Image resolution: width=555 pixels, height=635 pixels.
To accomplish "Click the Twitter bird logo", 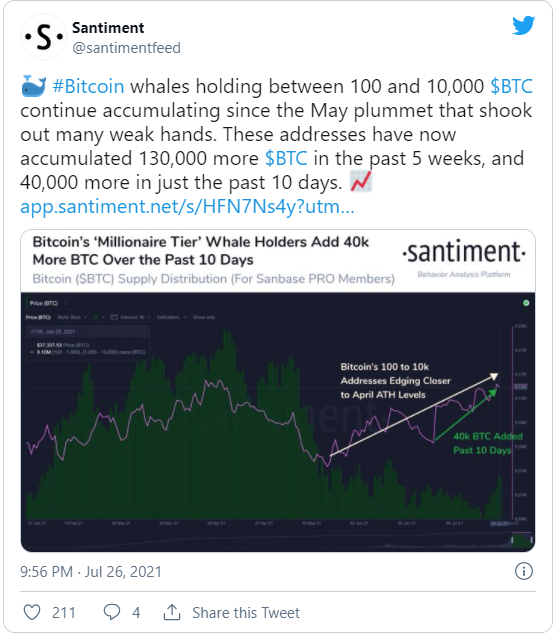I will pos(523,26).
